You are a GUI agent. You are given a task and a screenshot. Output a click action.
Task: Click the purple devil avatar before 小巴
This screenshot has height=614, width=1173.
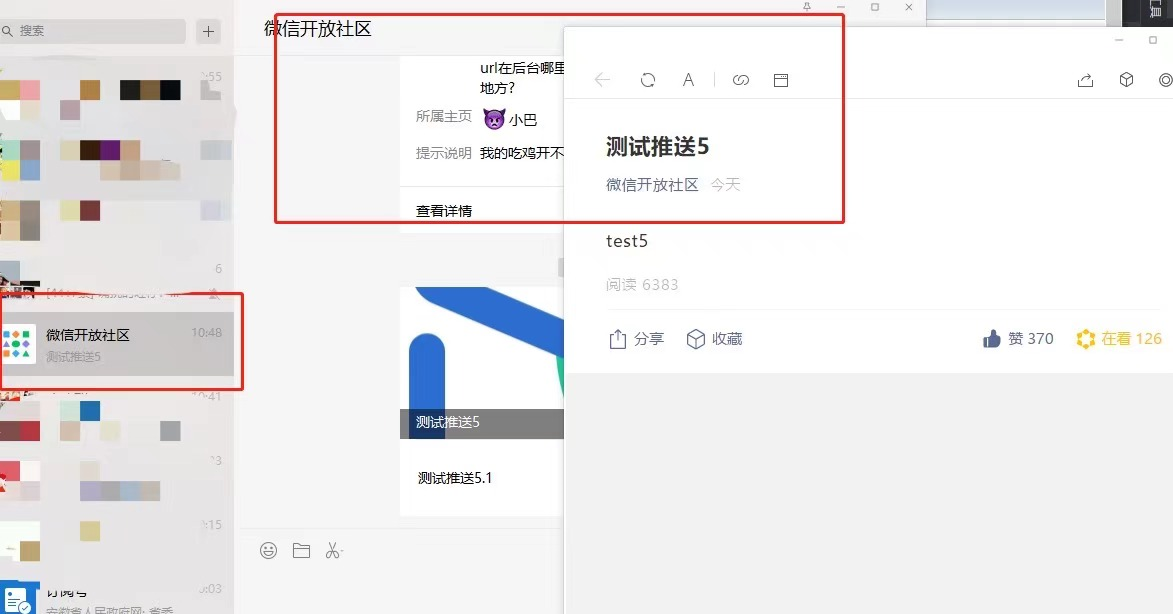(x=494, y=119)
